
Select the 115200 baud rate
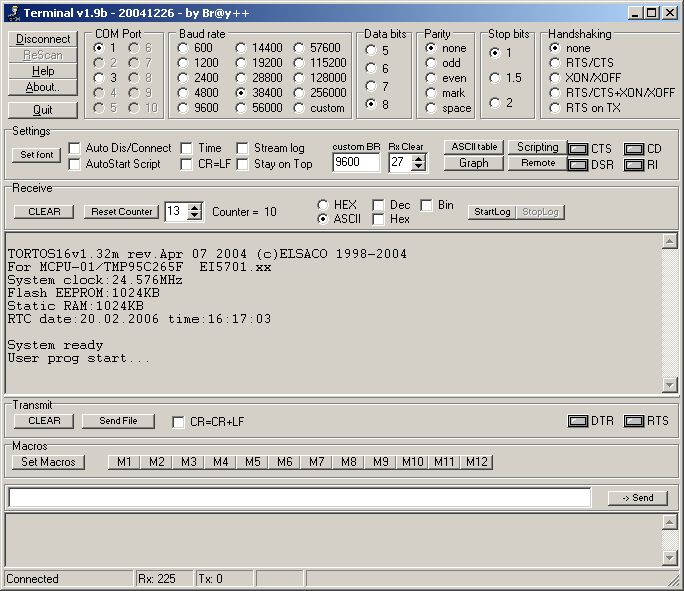tap(299, 62)
